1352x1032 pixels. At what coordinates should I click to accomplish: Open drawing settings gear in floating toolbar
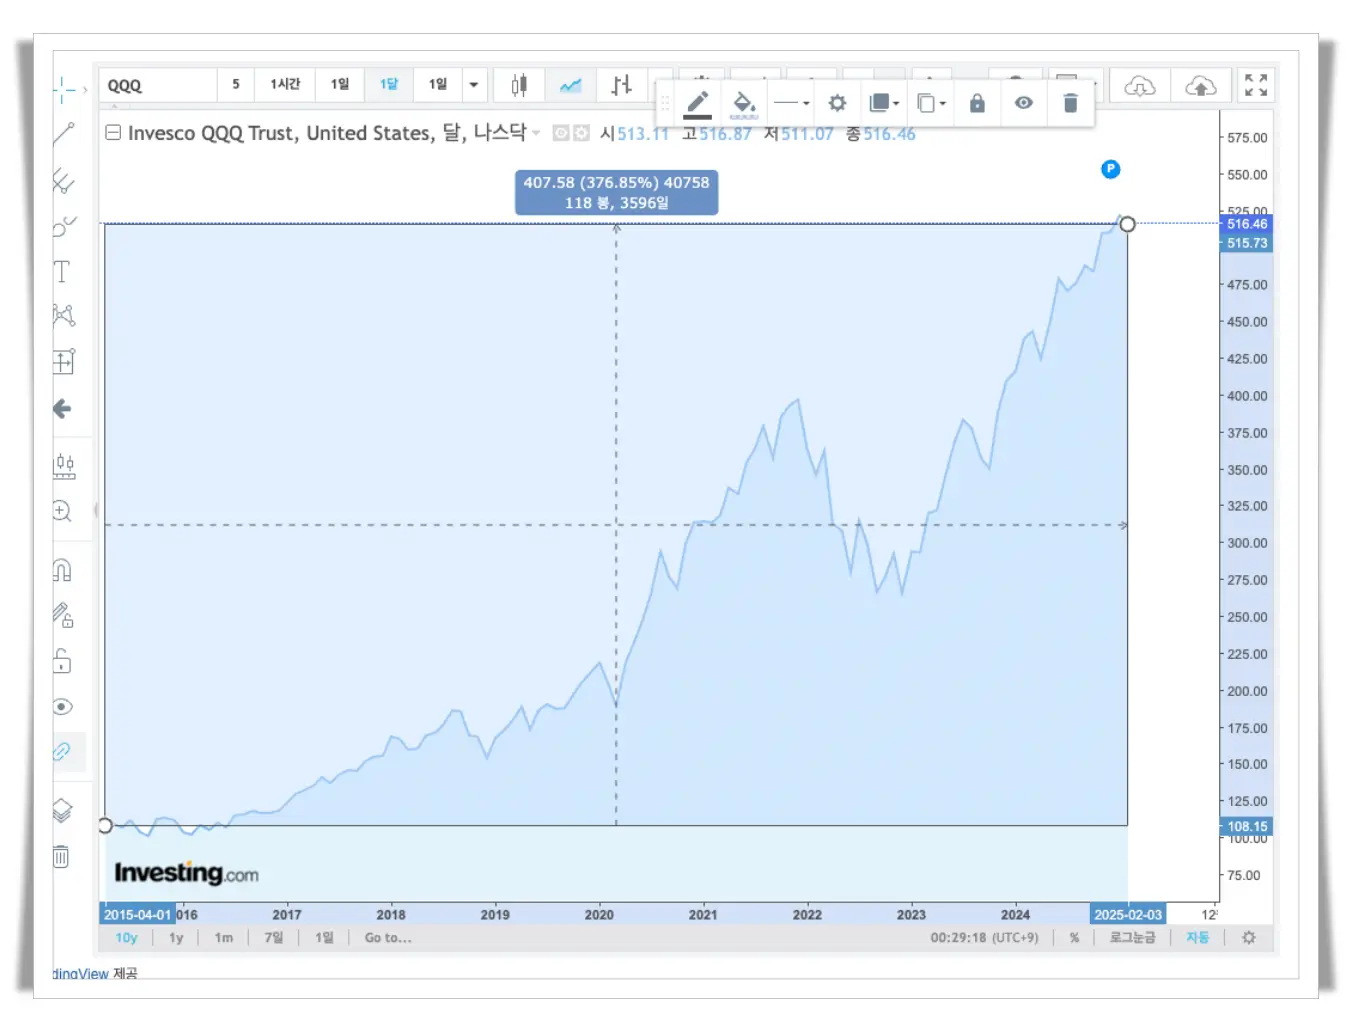coord(837,103)
